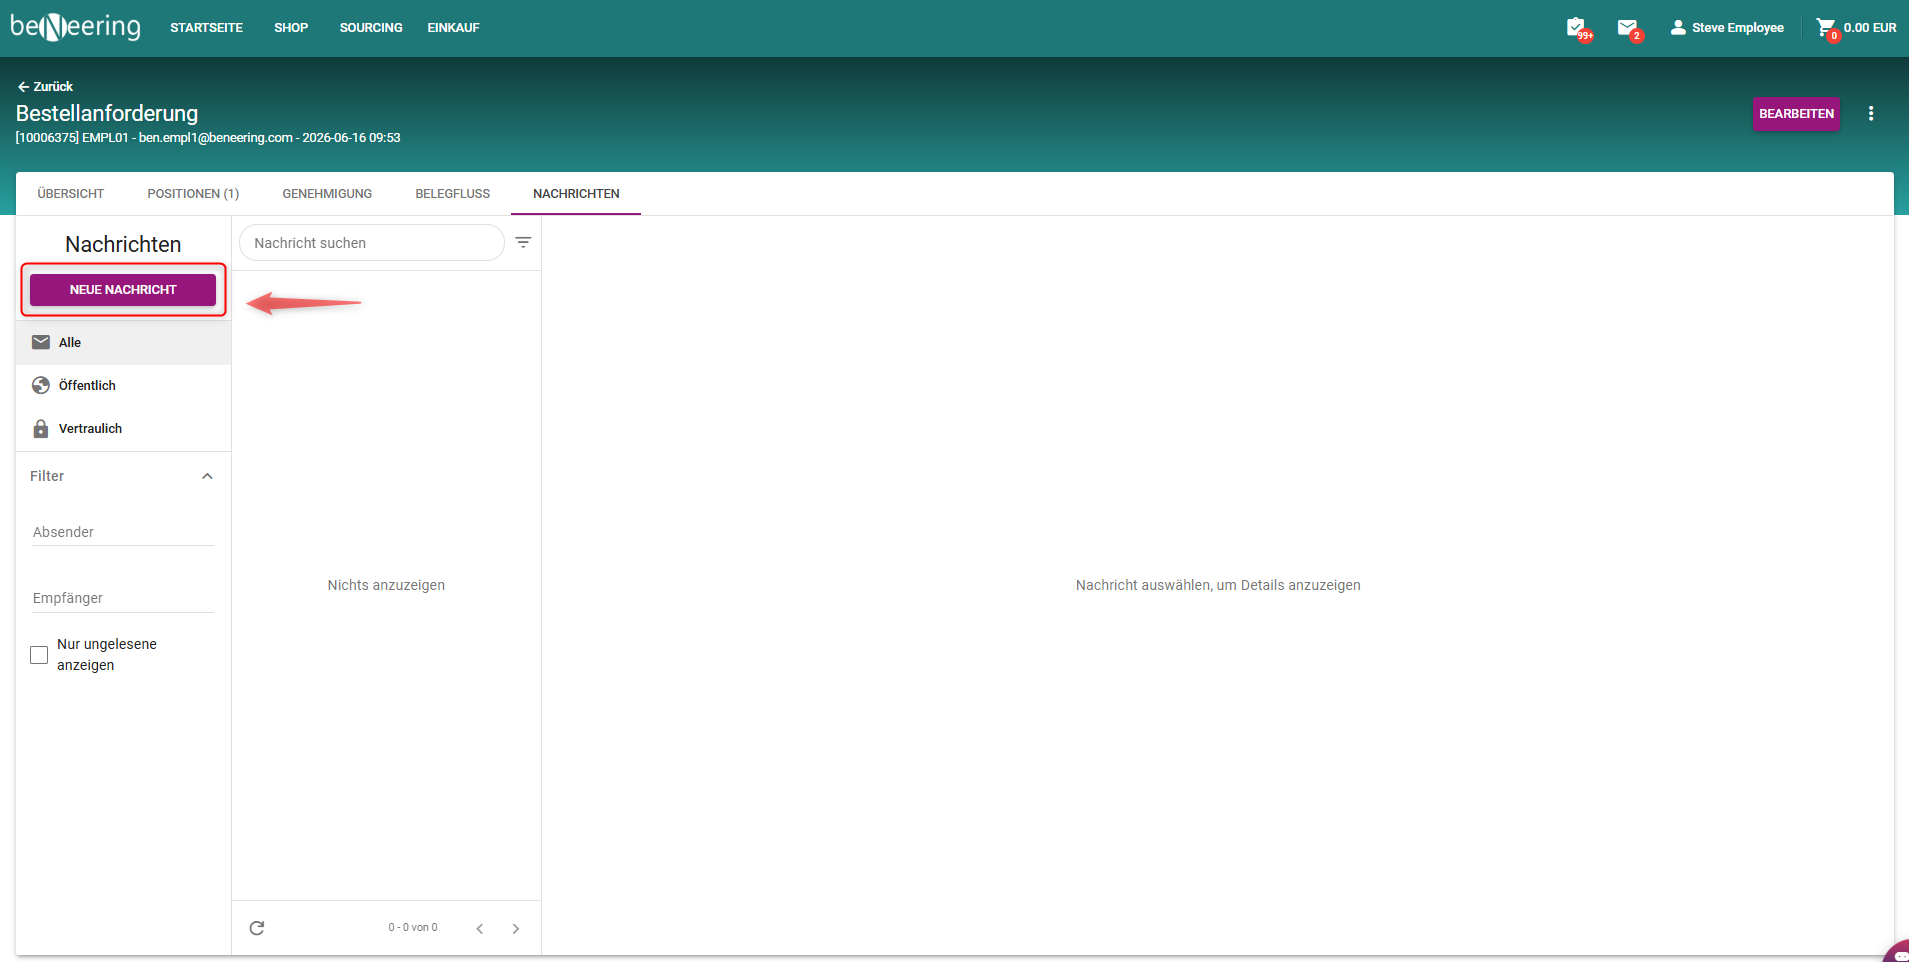Open the Startseite menu
The image size is (1909, 962).
[206, 28]
